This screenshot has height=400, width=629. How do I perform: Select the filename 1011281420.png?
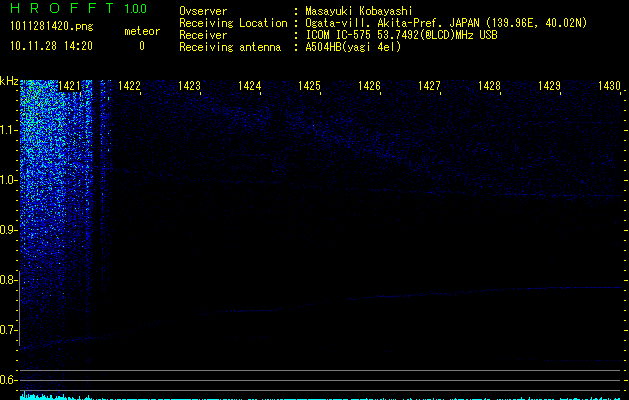click(x=52, y=27)
